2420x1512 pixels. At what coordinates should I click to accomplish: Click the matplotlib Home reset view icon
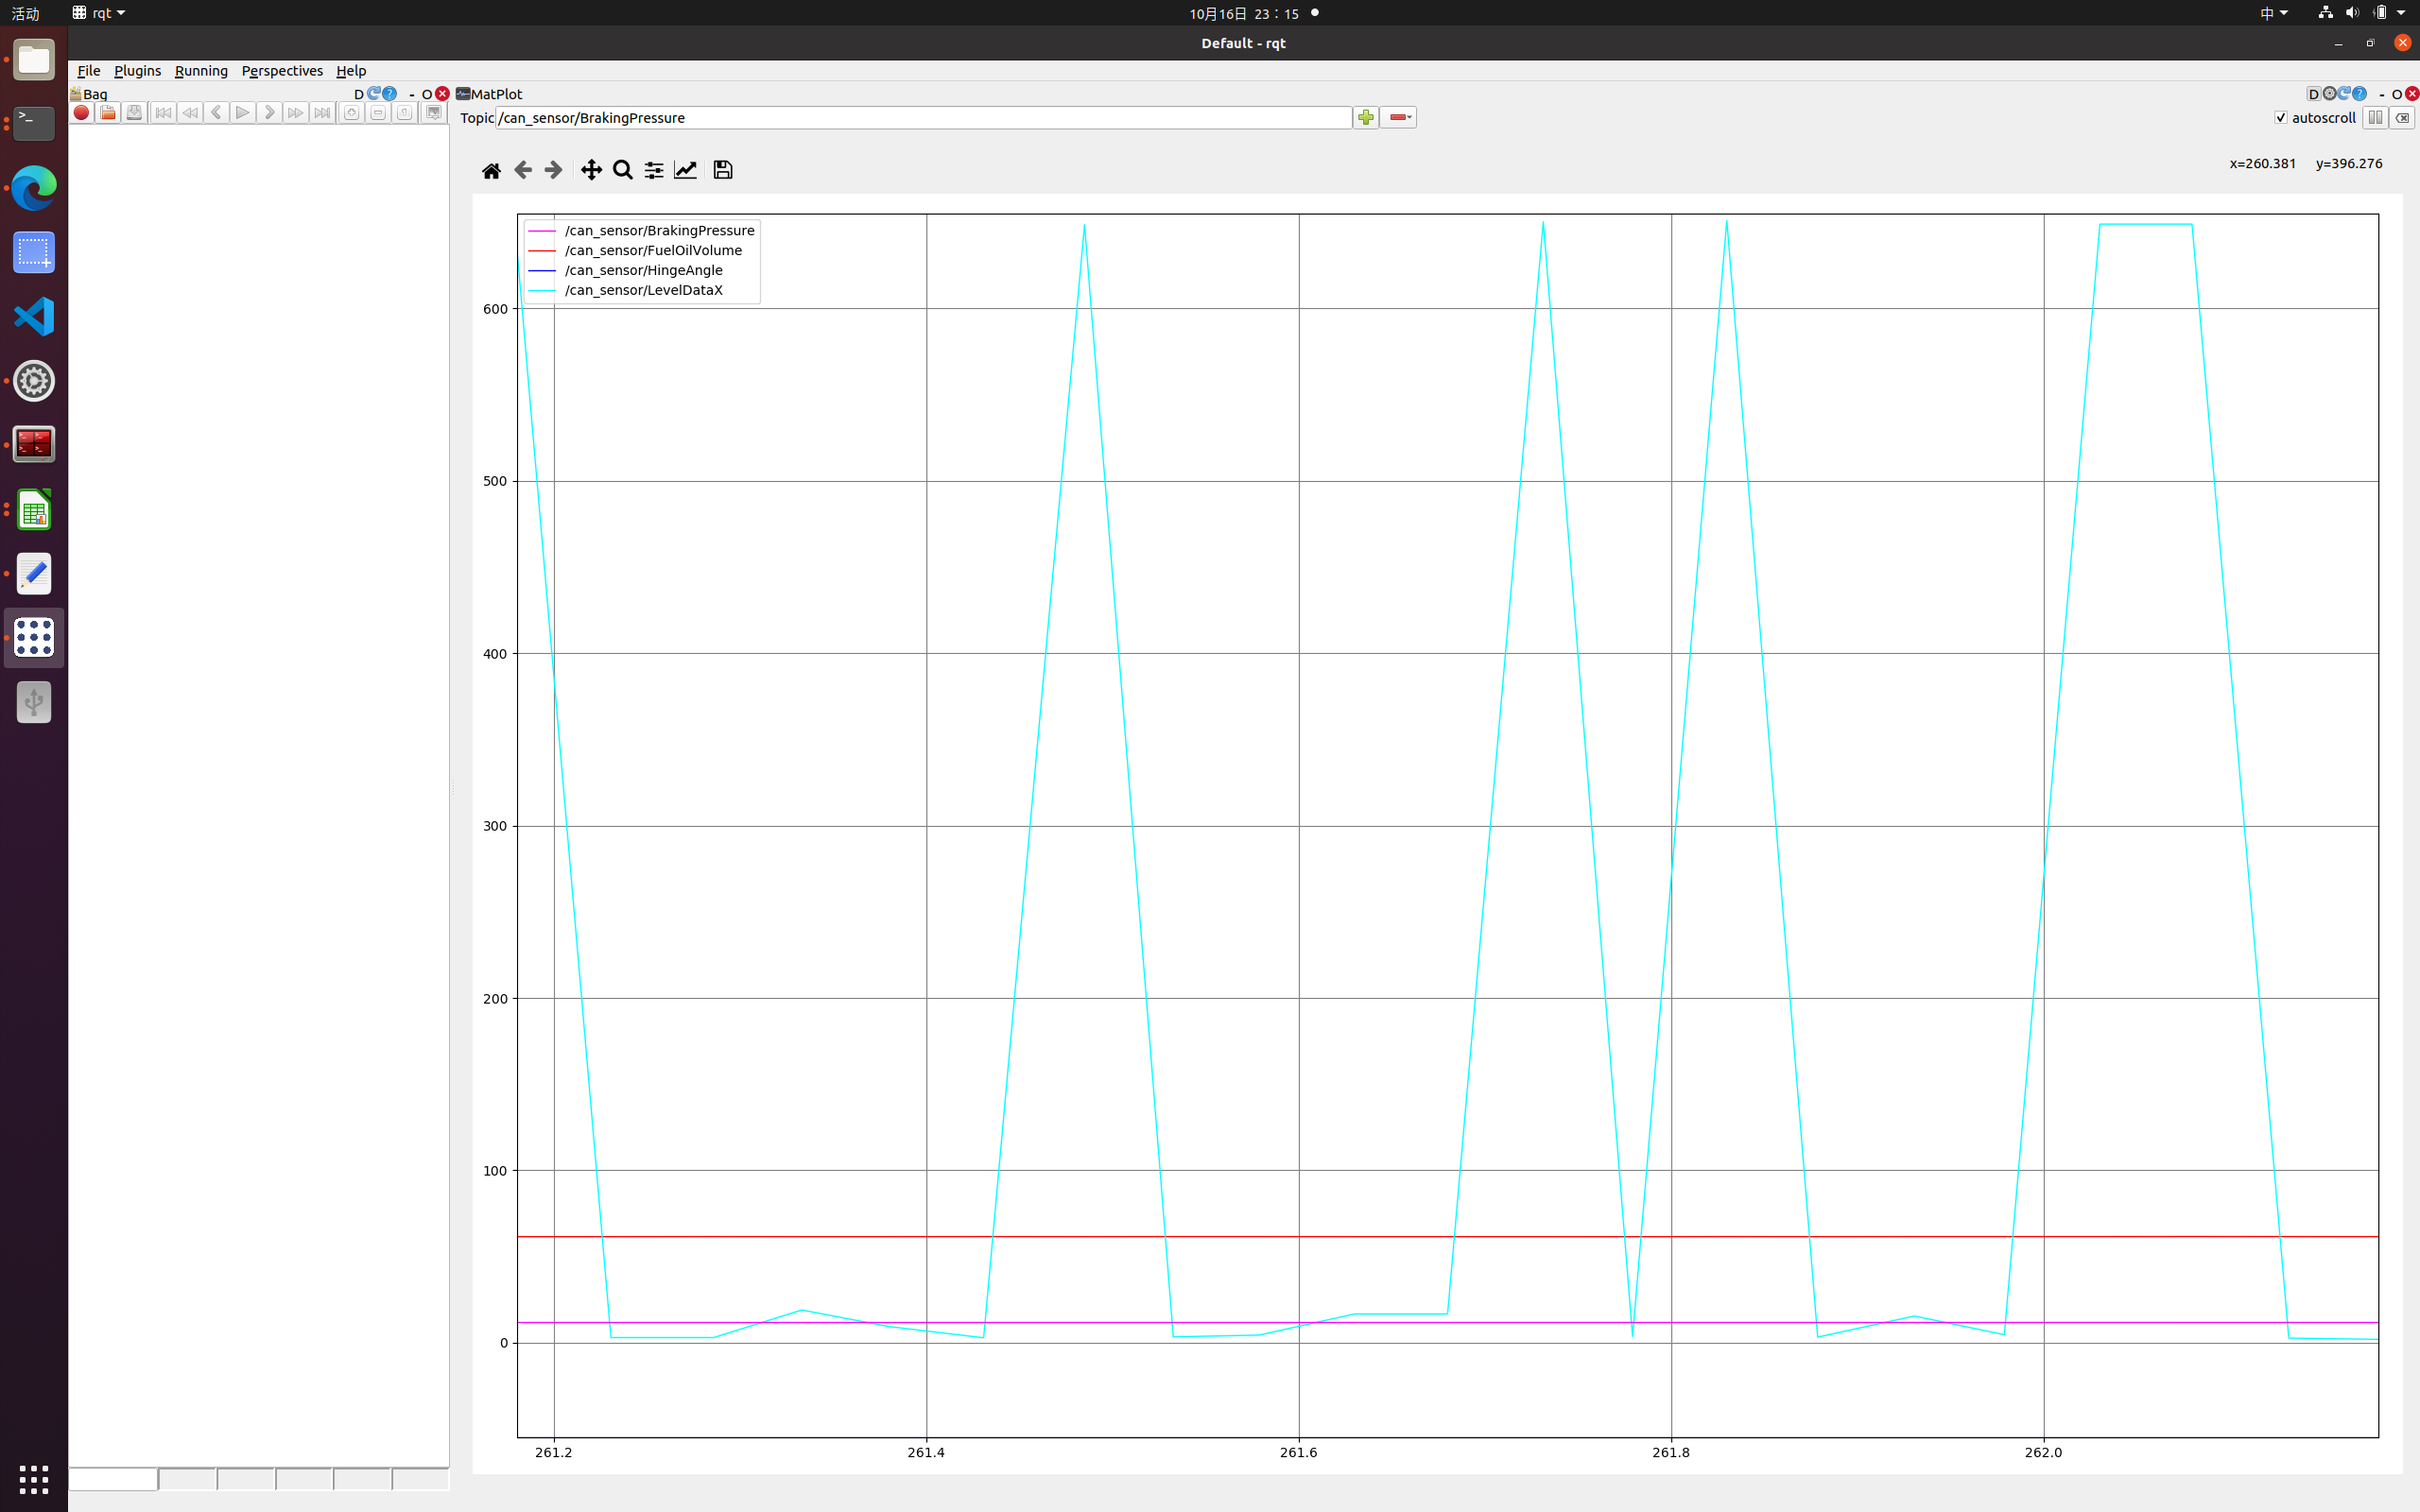(491, 170)
